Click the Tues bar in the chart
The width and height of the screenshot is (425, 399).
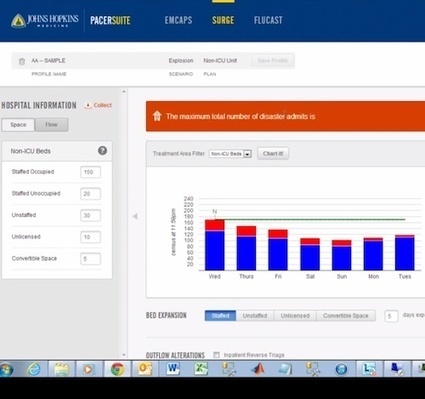click(x=405, y=253)
